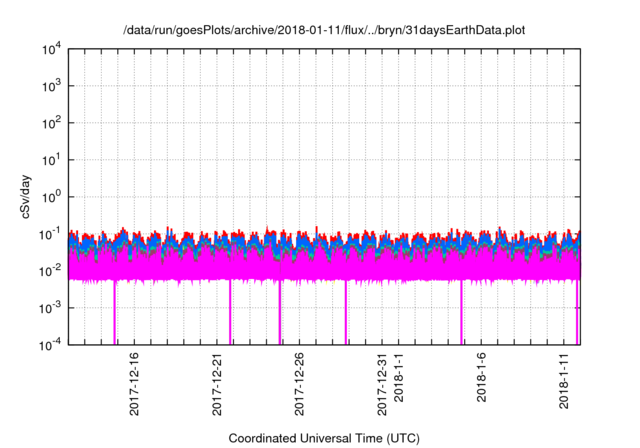This screenshot has width=640, height=448.
Task: Click the 10^0 y-axis tick label
Action: [52, 197]
